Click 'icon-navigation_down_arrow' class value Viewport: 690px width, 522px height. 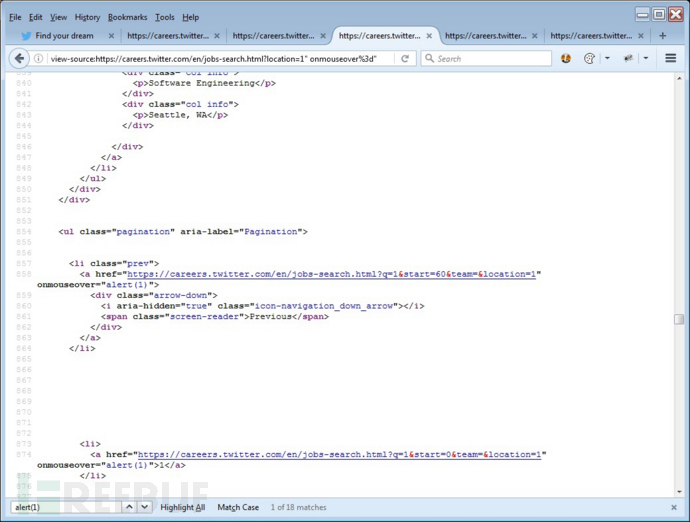tap(324, 306)
